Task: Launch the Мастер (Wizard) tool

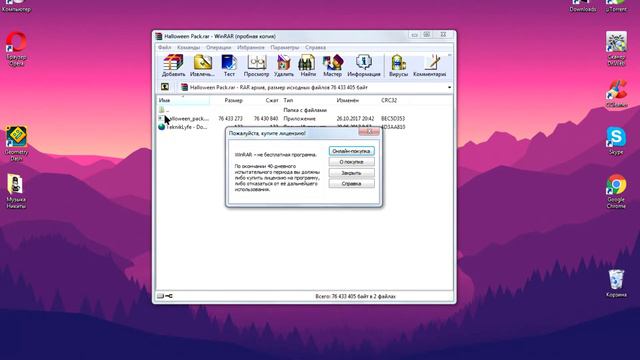Action: [333, 65]
